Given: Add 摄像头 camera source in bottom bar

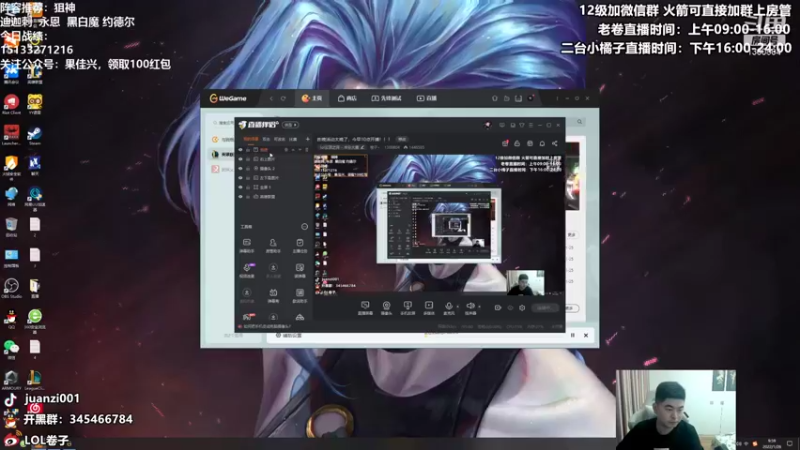Looking at the screenshot, I should pos(386,308).
